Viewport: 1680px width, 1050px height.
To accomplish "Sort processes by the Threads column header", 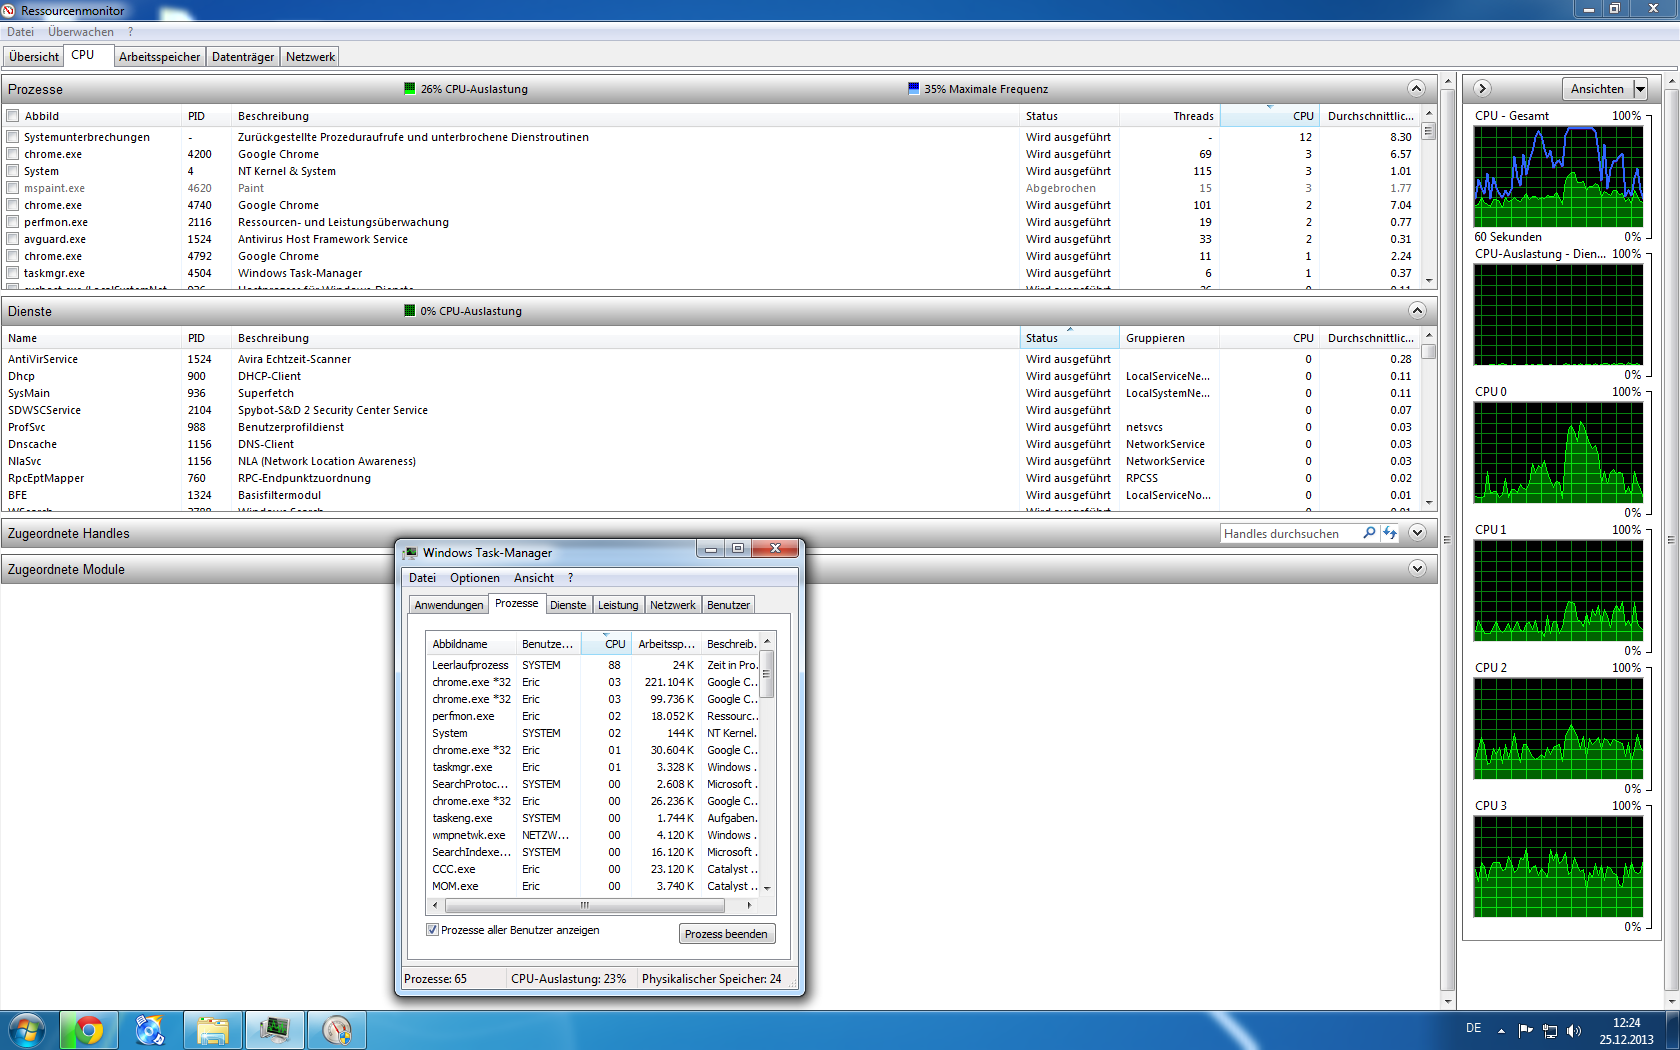I will [1169, 116].
